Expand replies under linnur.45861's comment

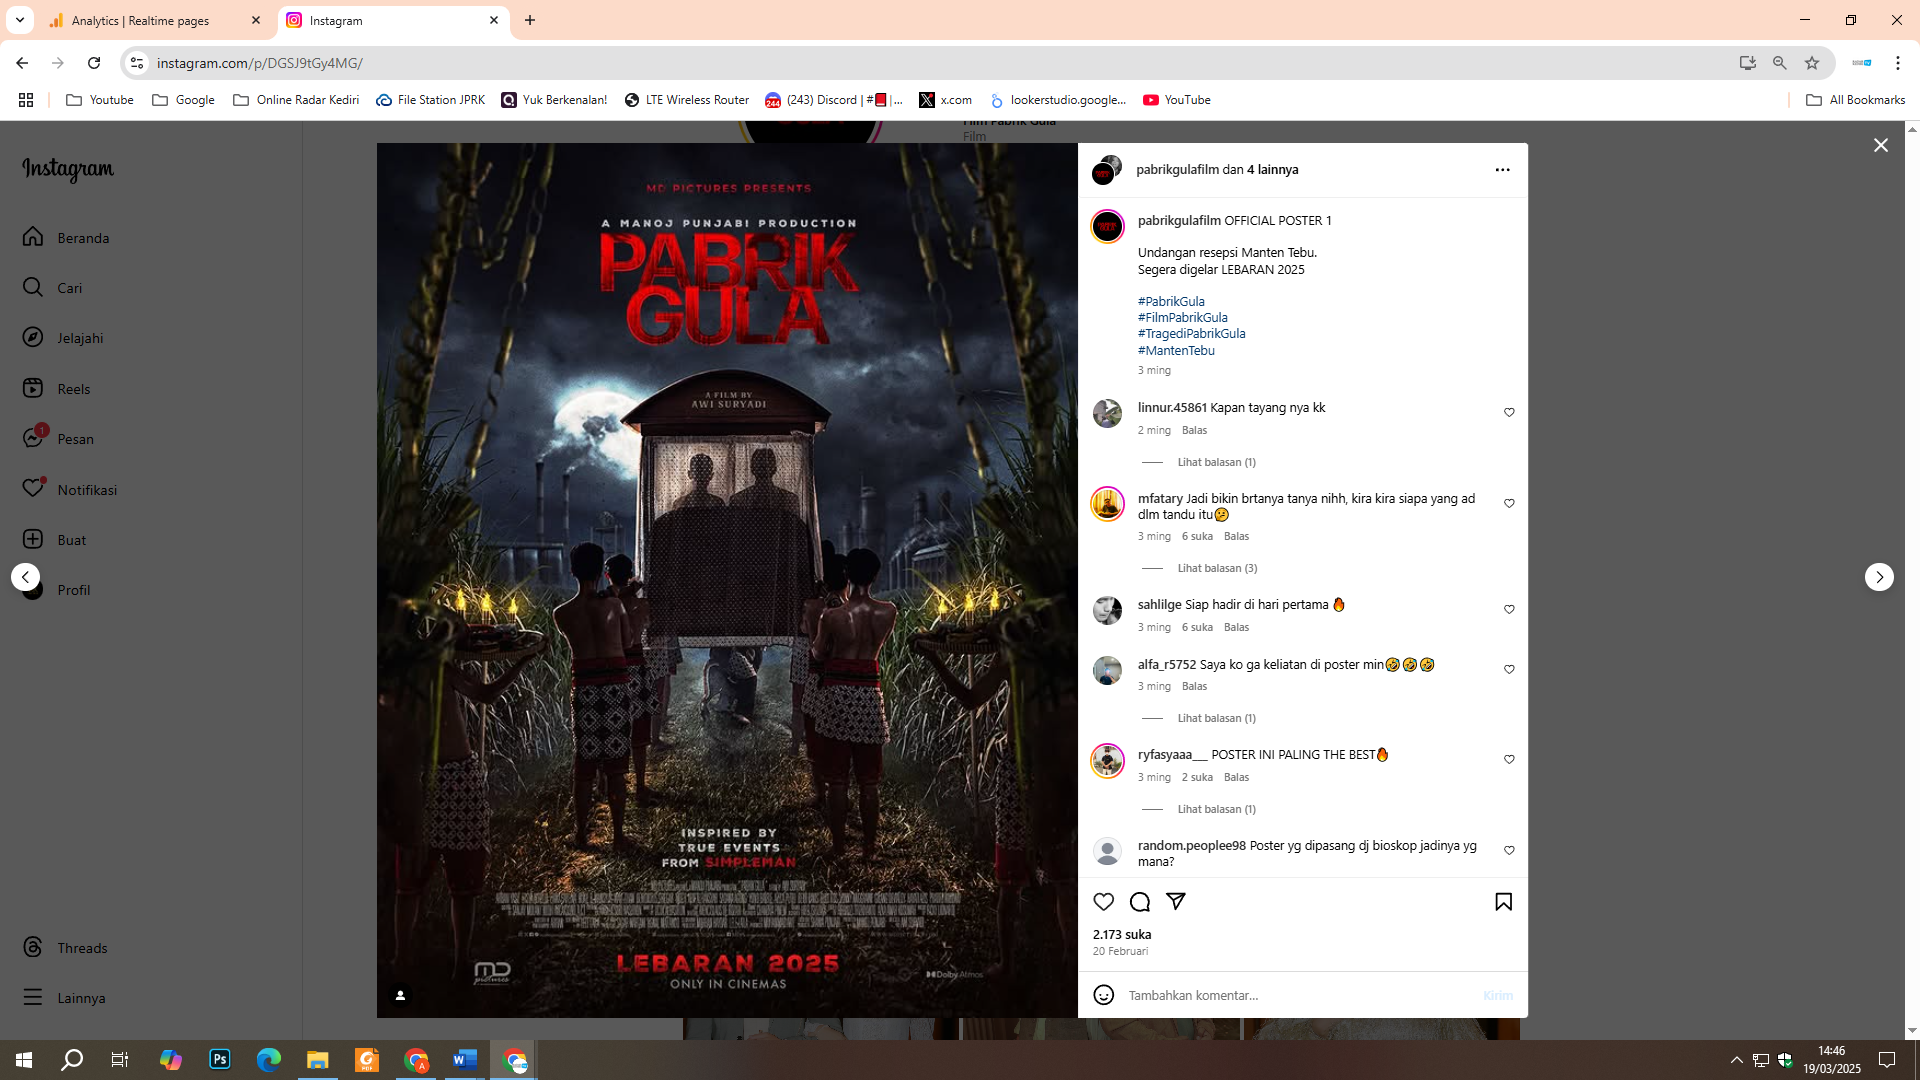1216,463
